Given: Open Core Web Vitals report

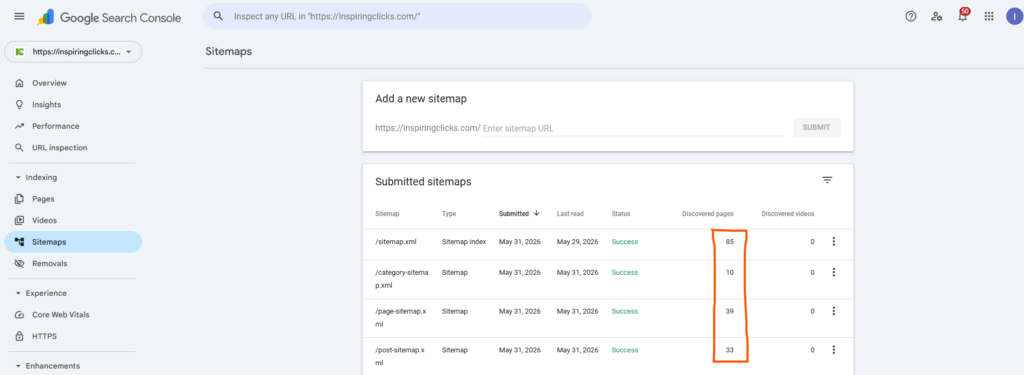Looking at the screenshot, I should pos(61,314).
